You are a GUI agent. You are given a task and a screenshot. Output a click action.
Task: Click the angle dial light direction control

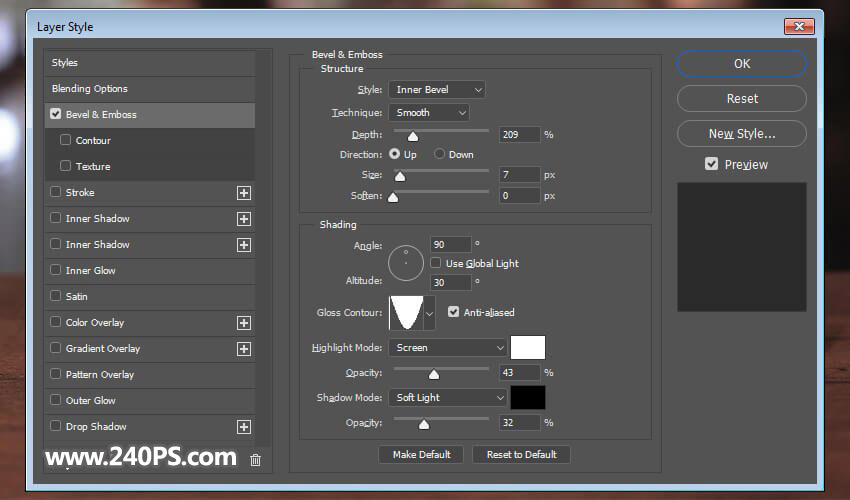pyautogui.click(x=405, y=263)
